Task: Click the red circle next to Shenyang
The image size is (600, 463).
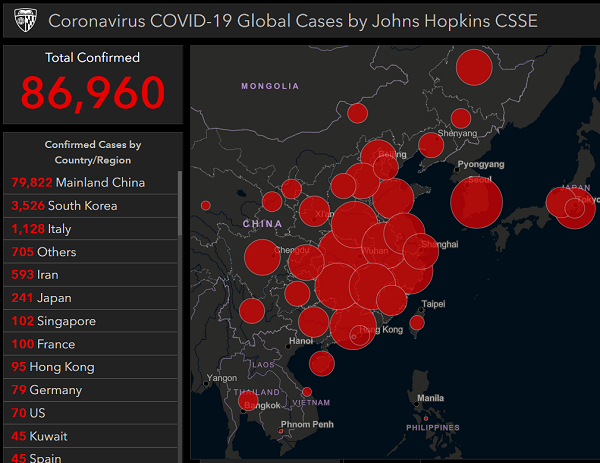Action: [460, 119]
